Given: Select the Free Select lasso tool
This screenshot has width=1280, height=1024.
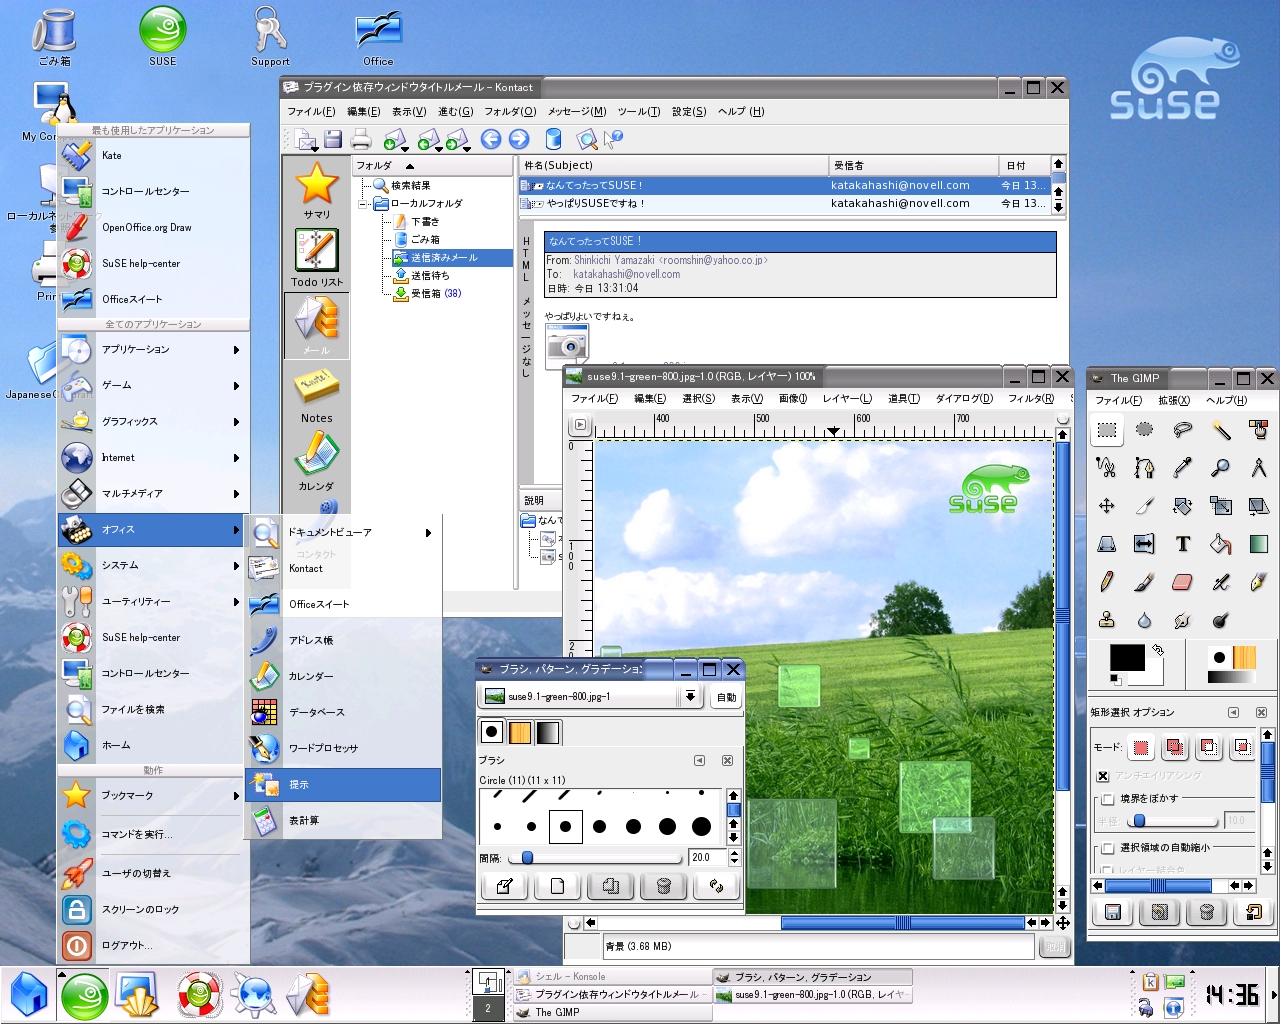Looking at the screenshot, I should (1183, 430).
